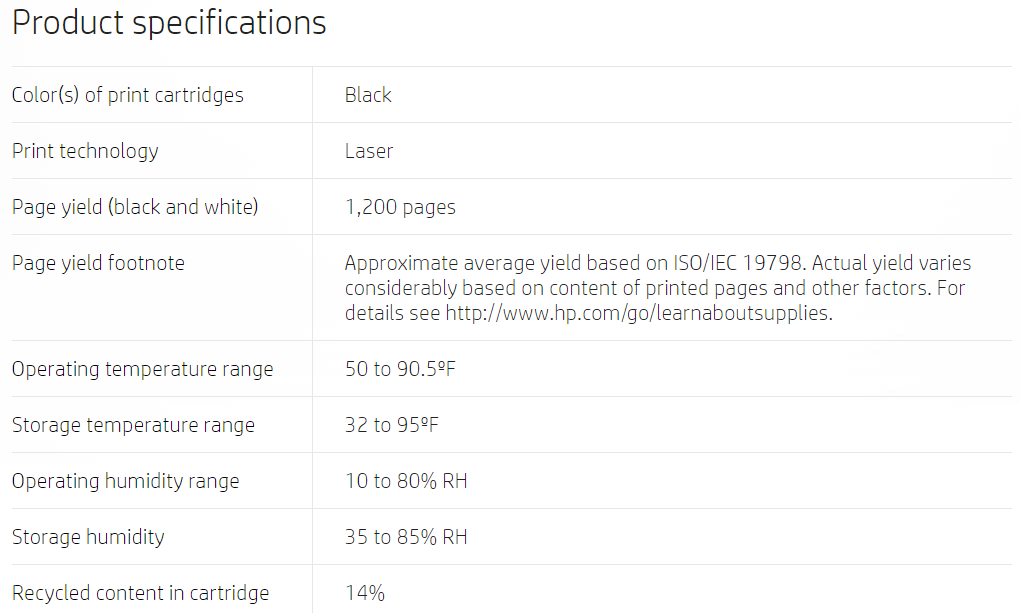Click the 35 to 85% RH value
This screenshot has height=613, width=1020.
pyautogui.click(x=406, y=537)
